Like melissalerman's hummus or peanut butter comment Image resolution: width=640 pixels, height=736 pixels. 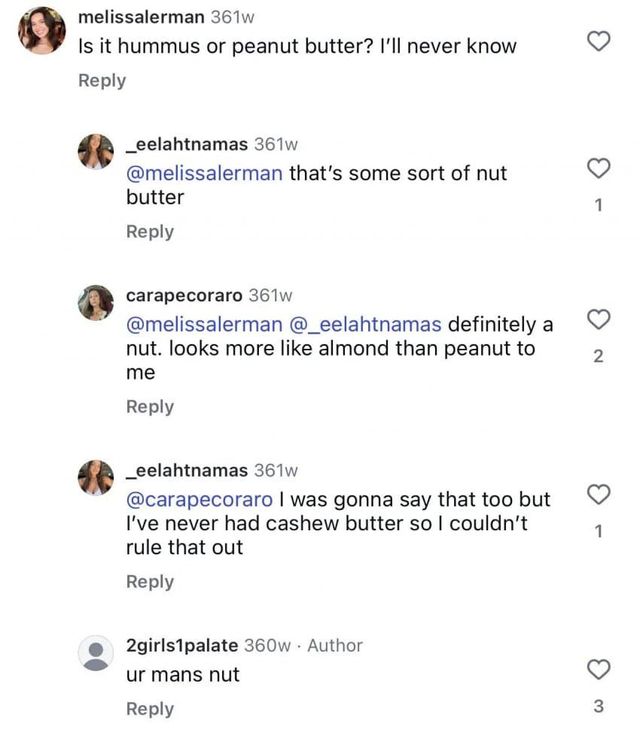coord(598,41)
